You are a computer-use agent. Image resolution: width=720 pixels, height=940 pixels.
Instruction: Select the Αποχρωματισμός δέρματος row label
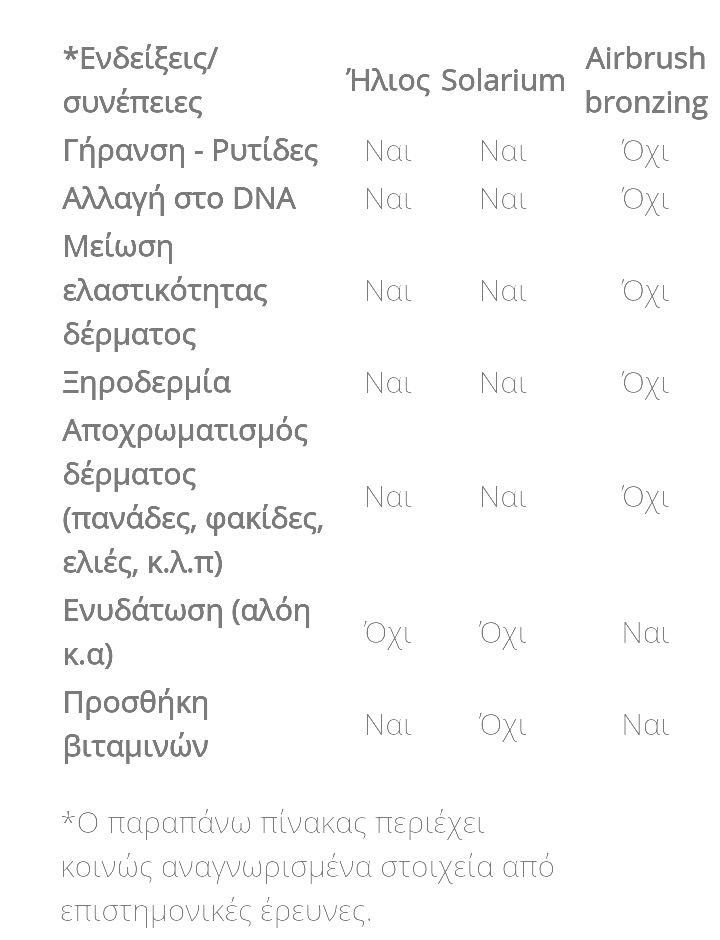tap(192, 497)
